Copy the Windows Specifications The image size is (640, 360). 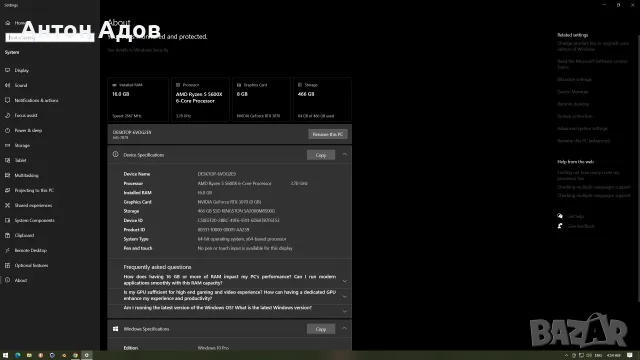pyautogui.click(x=321, y=329)
